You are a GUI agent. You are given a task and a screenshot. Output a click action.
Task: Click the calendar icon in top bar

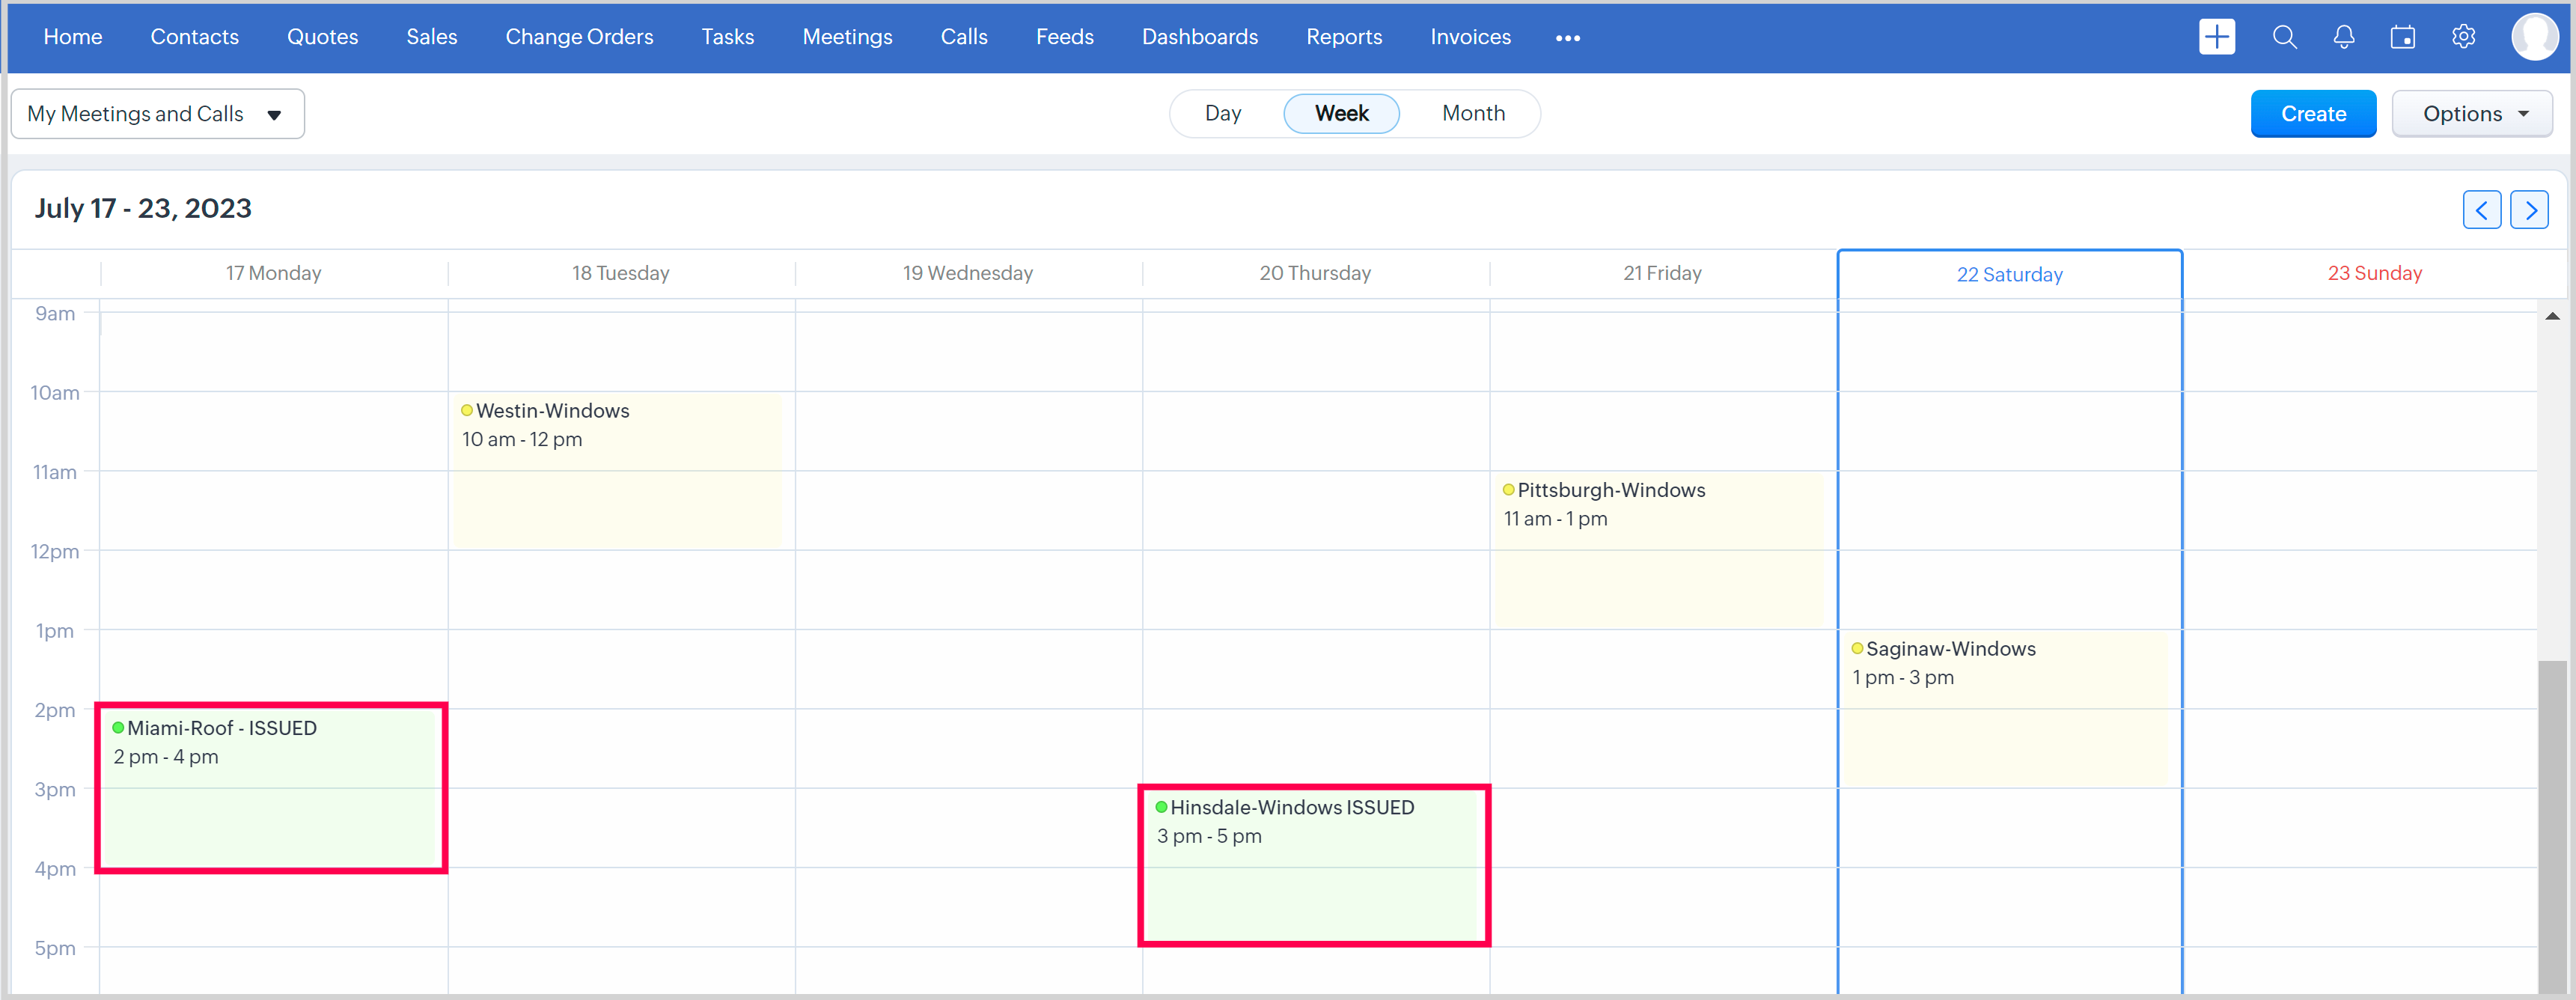tap(2403, 37)
